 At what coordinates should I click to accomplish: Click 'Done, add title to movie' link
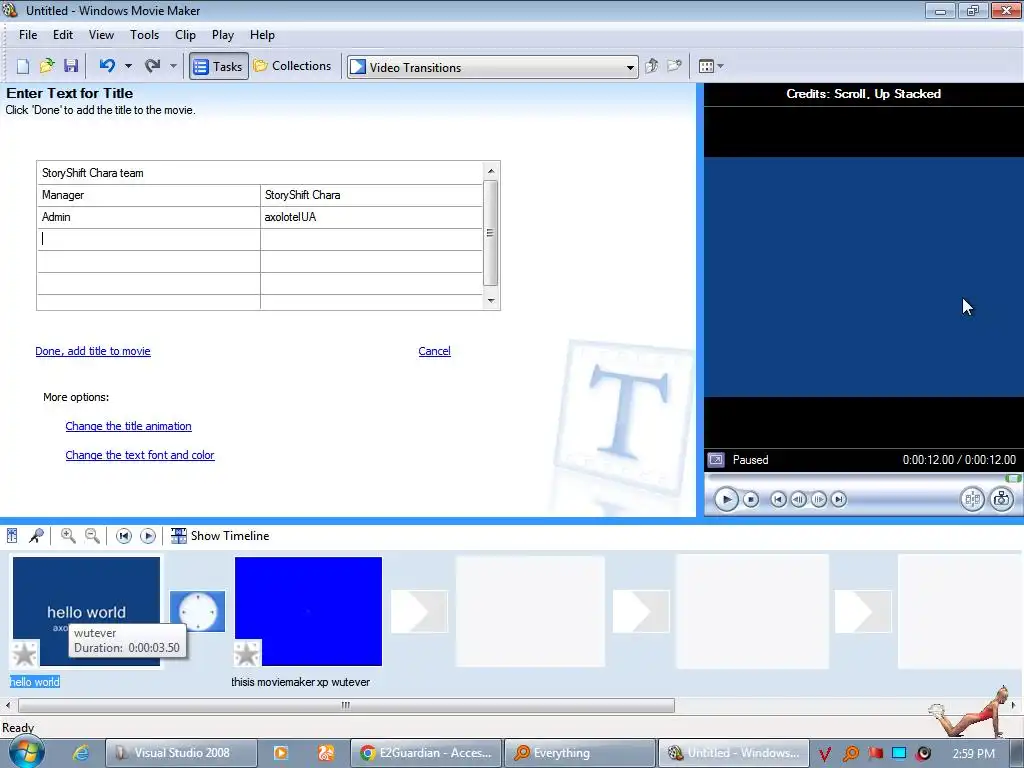pyautogui.click(x=93, y=351)
